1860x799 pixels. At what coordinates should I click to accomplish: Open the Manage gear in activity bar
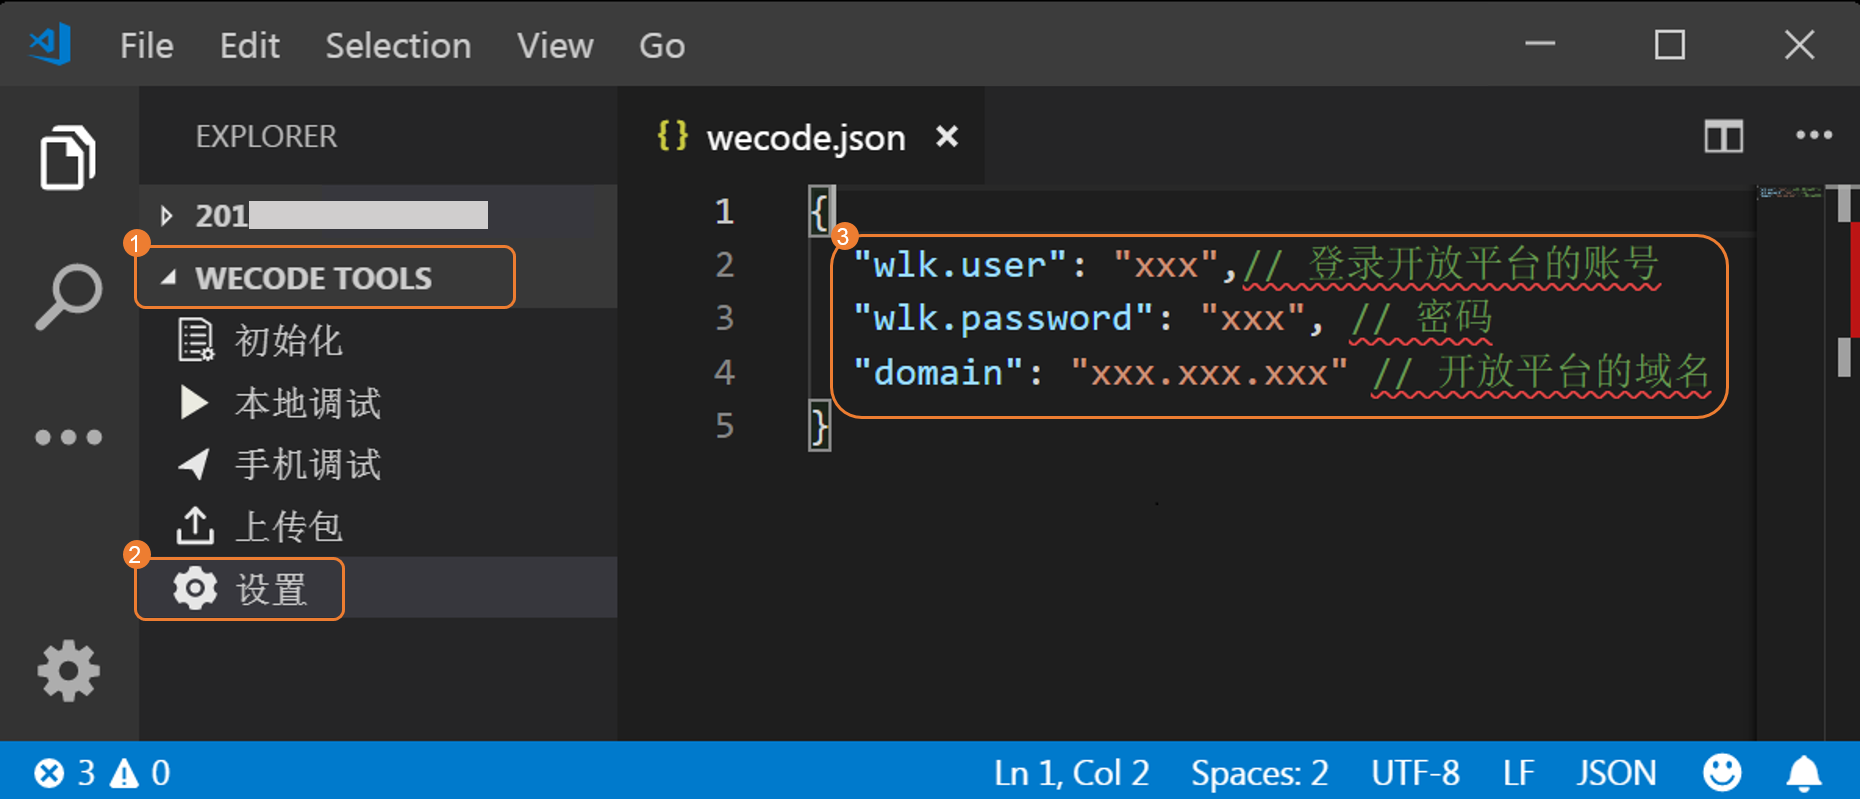[68, 670]
